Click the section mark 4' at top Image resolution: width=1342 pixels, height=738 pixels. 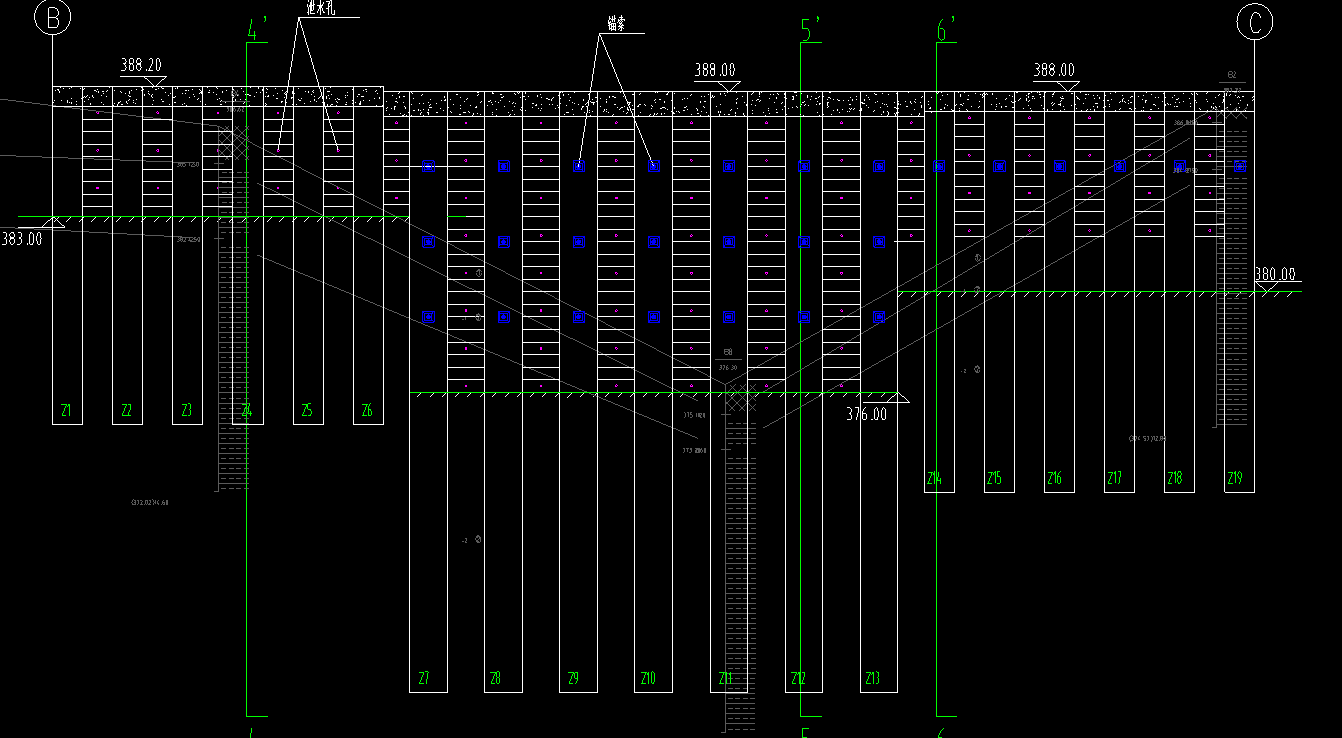pos(257,30)
